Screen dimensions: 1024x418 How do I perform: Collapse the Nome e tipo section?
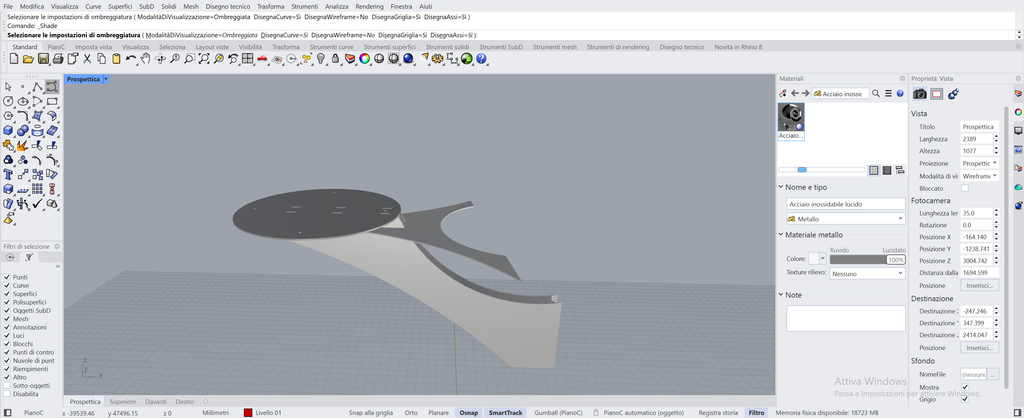click(x=781, y=187)
